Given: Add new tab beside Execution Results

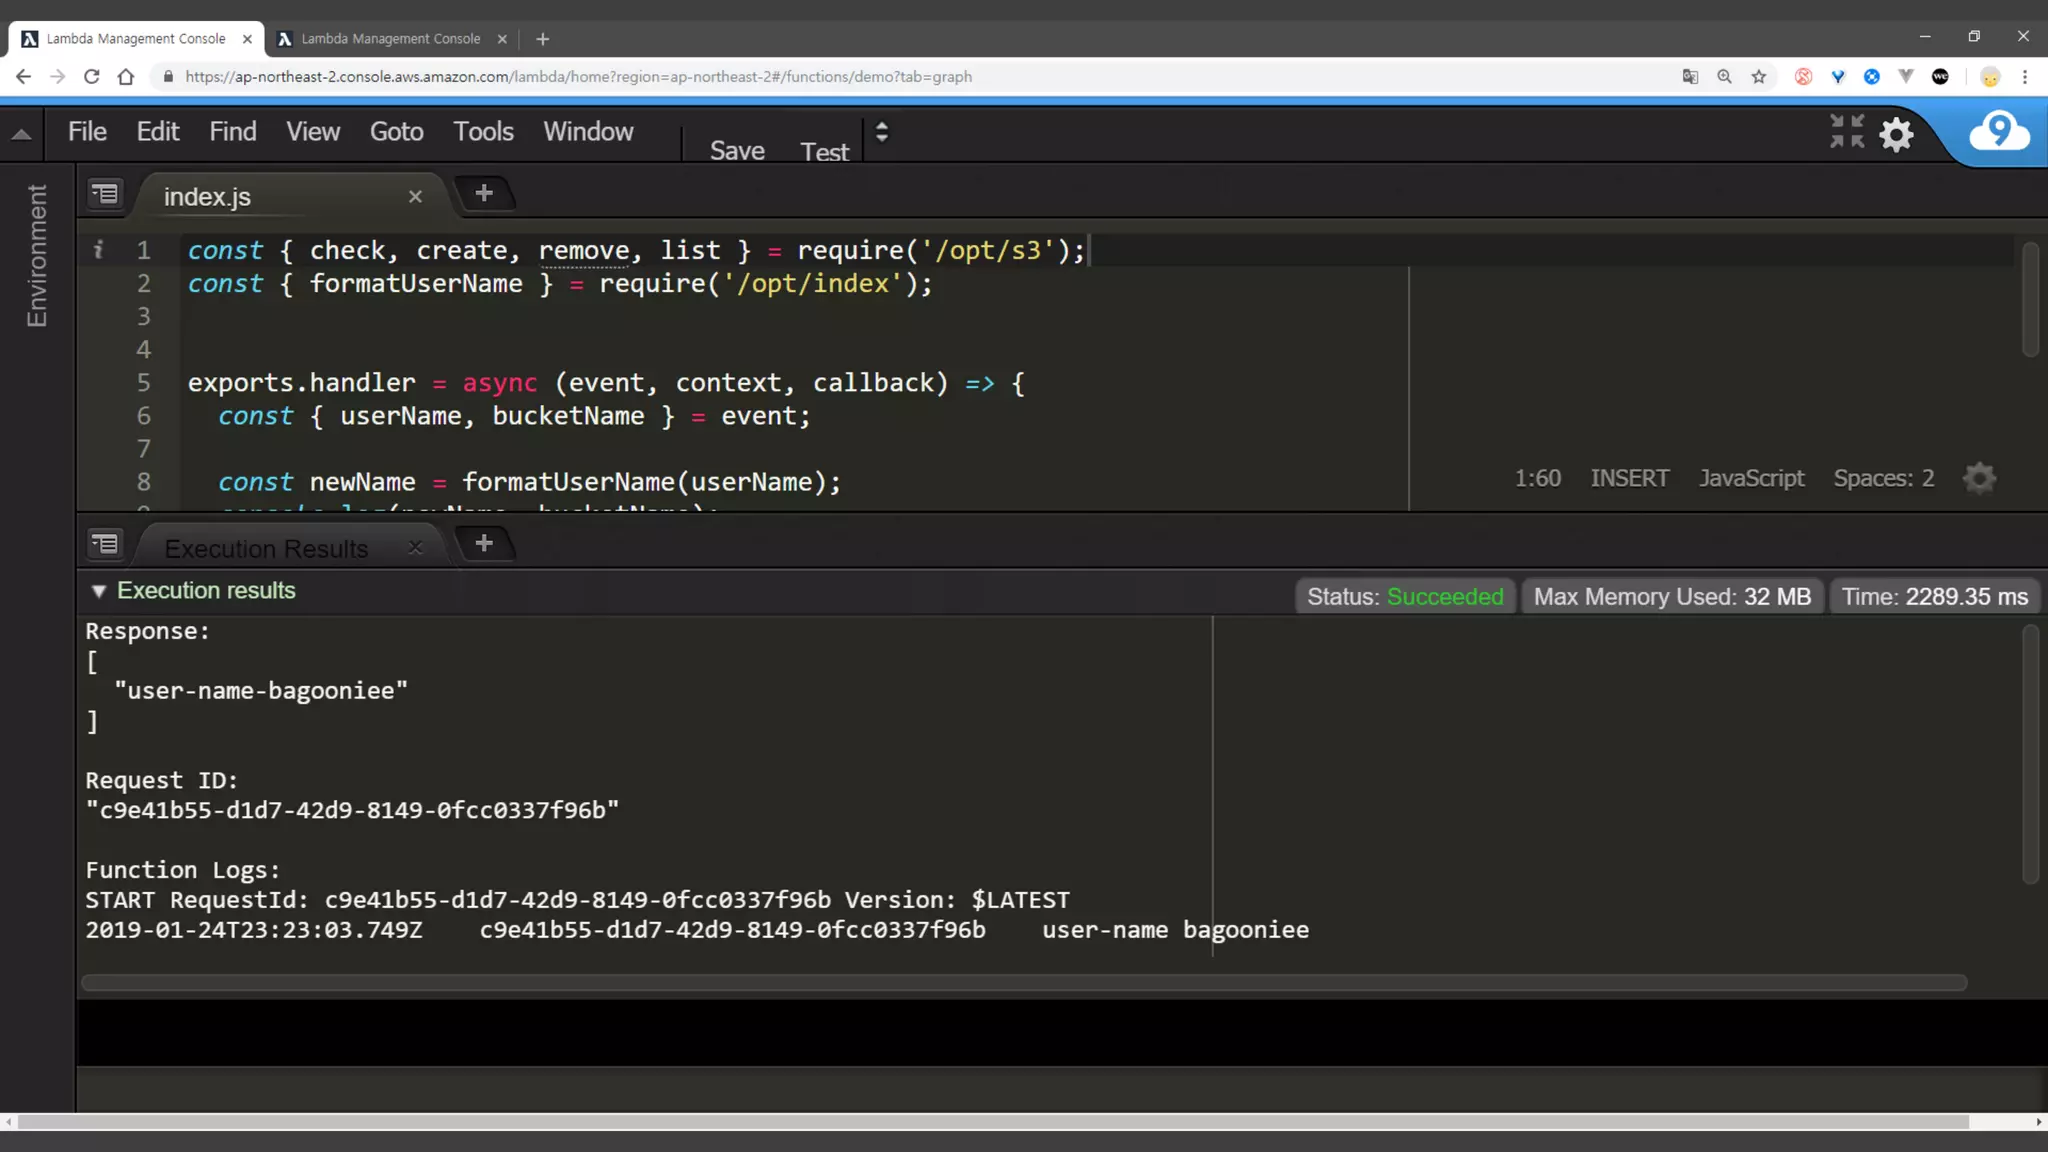Looking at the screenshot, I should coord(484,544).
